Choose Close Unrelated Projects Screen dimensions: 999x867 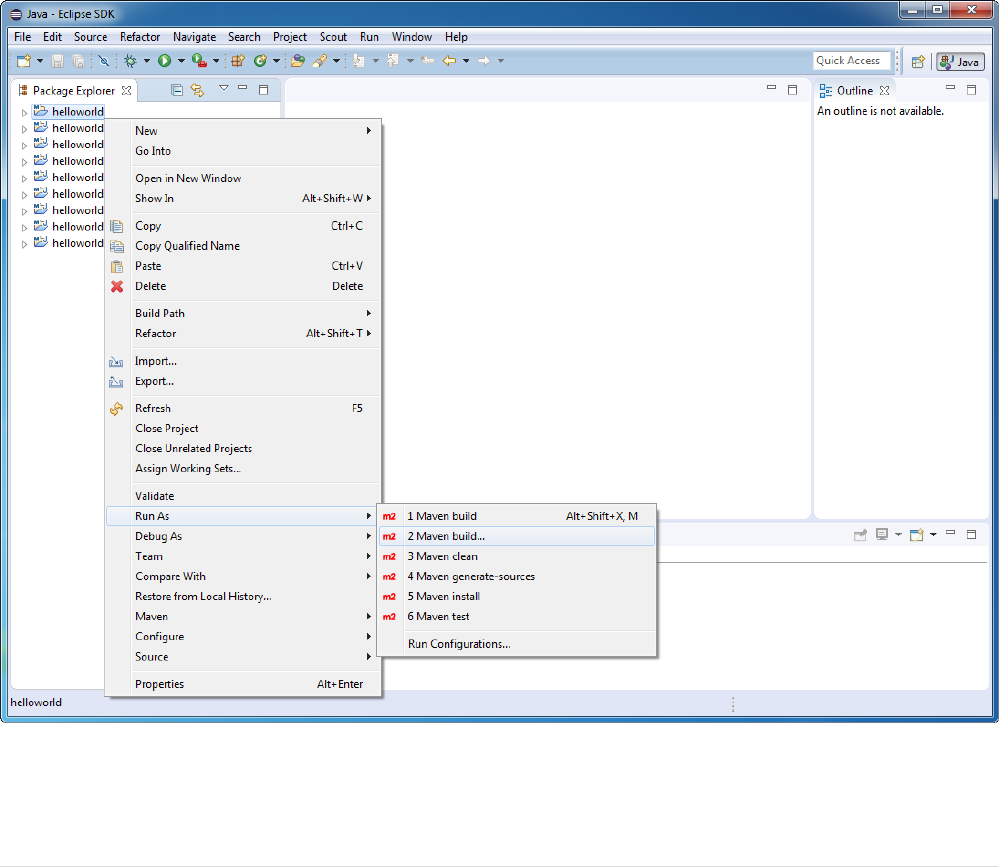(243, 448)
